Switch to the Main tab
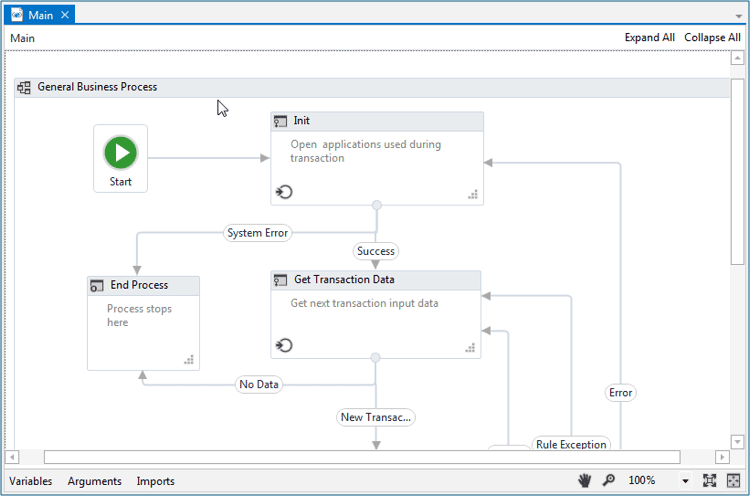This screenshot has width=750, height=496. (40, 15)
